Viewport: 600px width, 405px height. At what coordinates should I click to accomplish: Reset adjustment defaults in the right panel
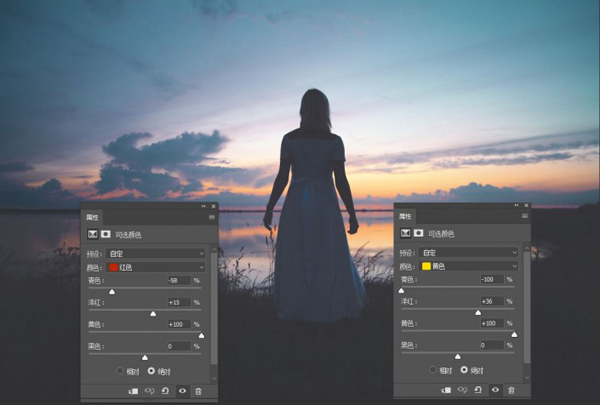coord(478,390)
